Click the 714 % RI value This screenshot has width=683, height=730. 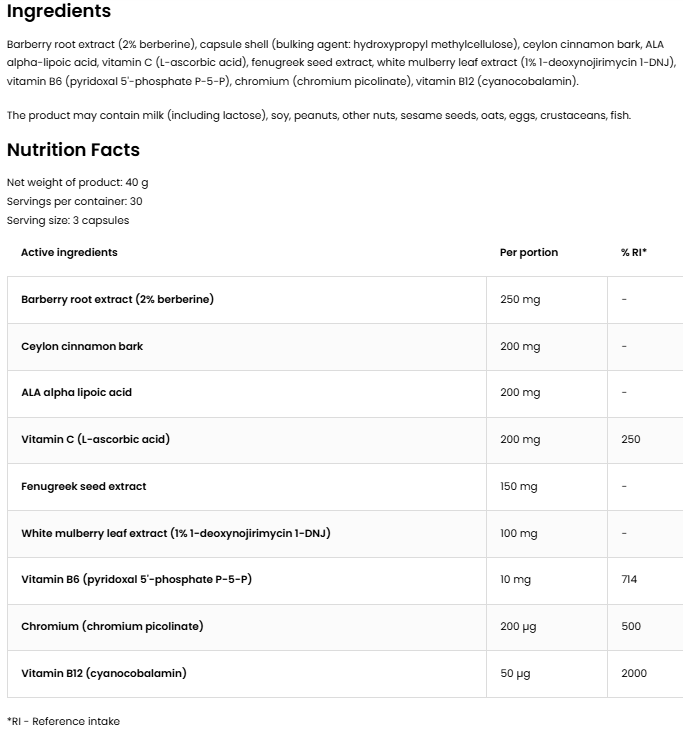pyautogui.click(x=629, y=579)
